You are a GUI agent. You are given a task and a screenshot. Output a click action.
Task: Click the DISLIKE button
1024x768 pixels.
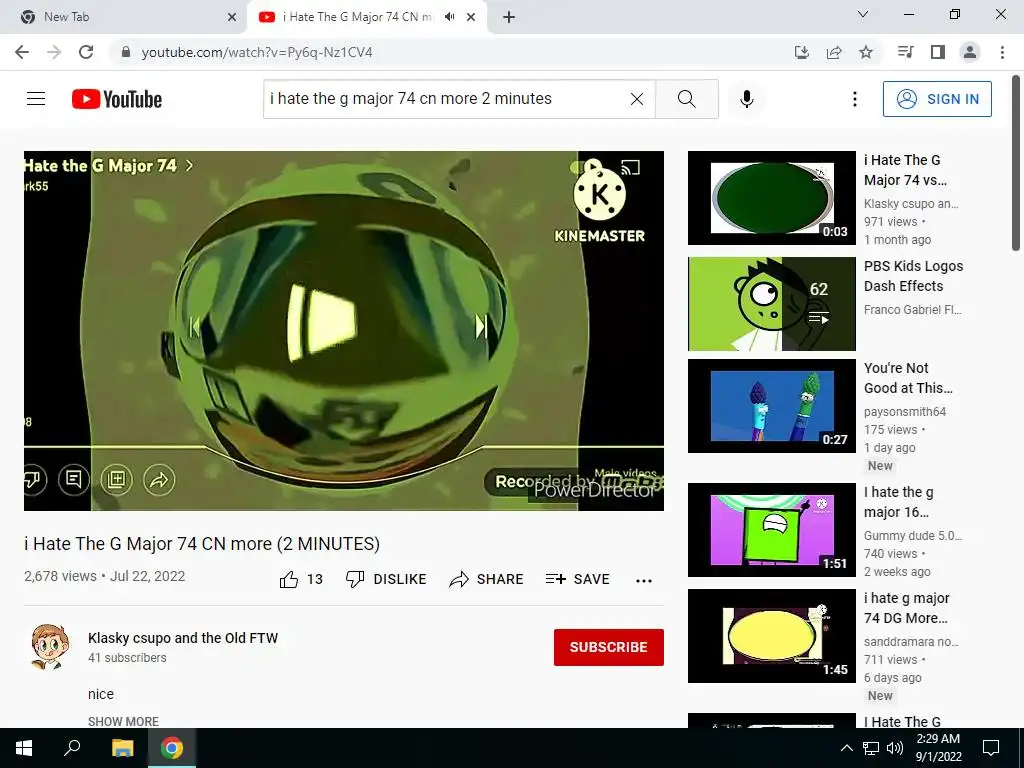[386, 579]
